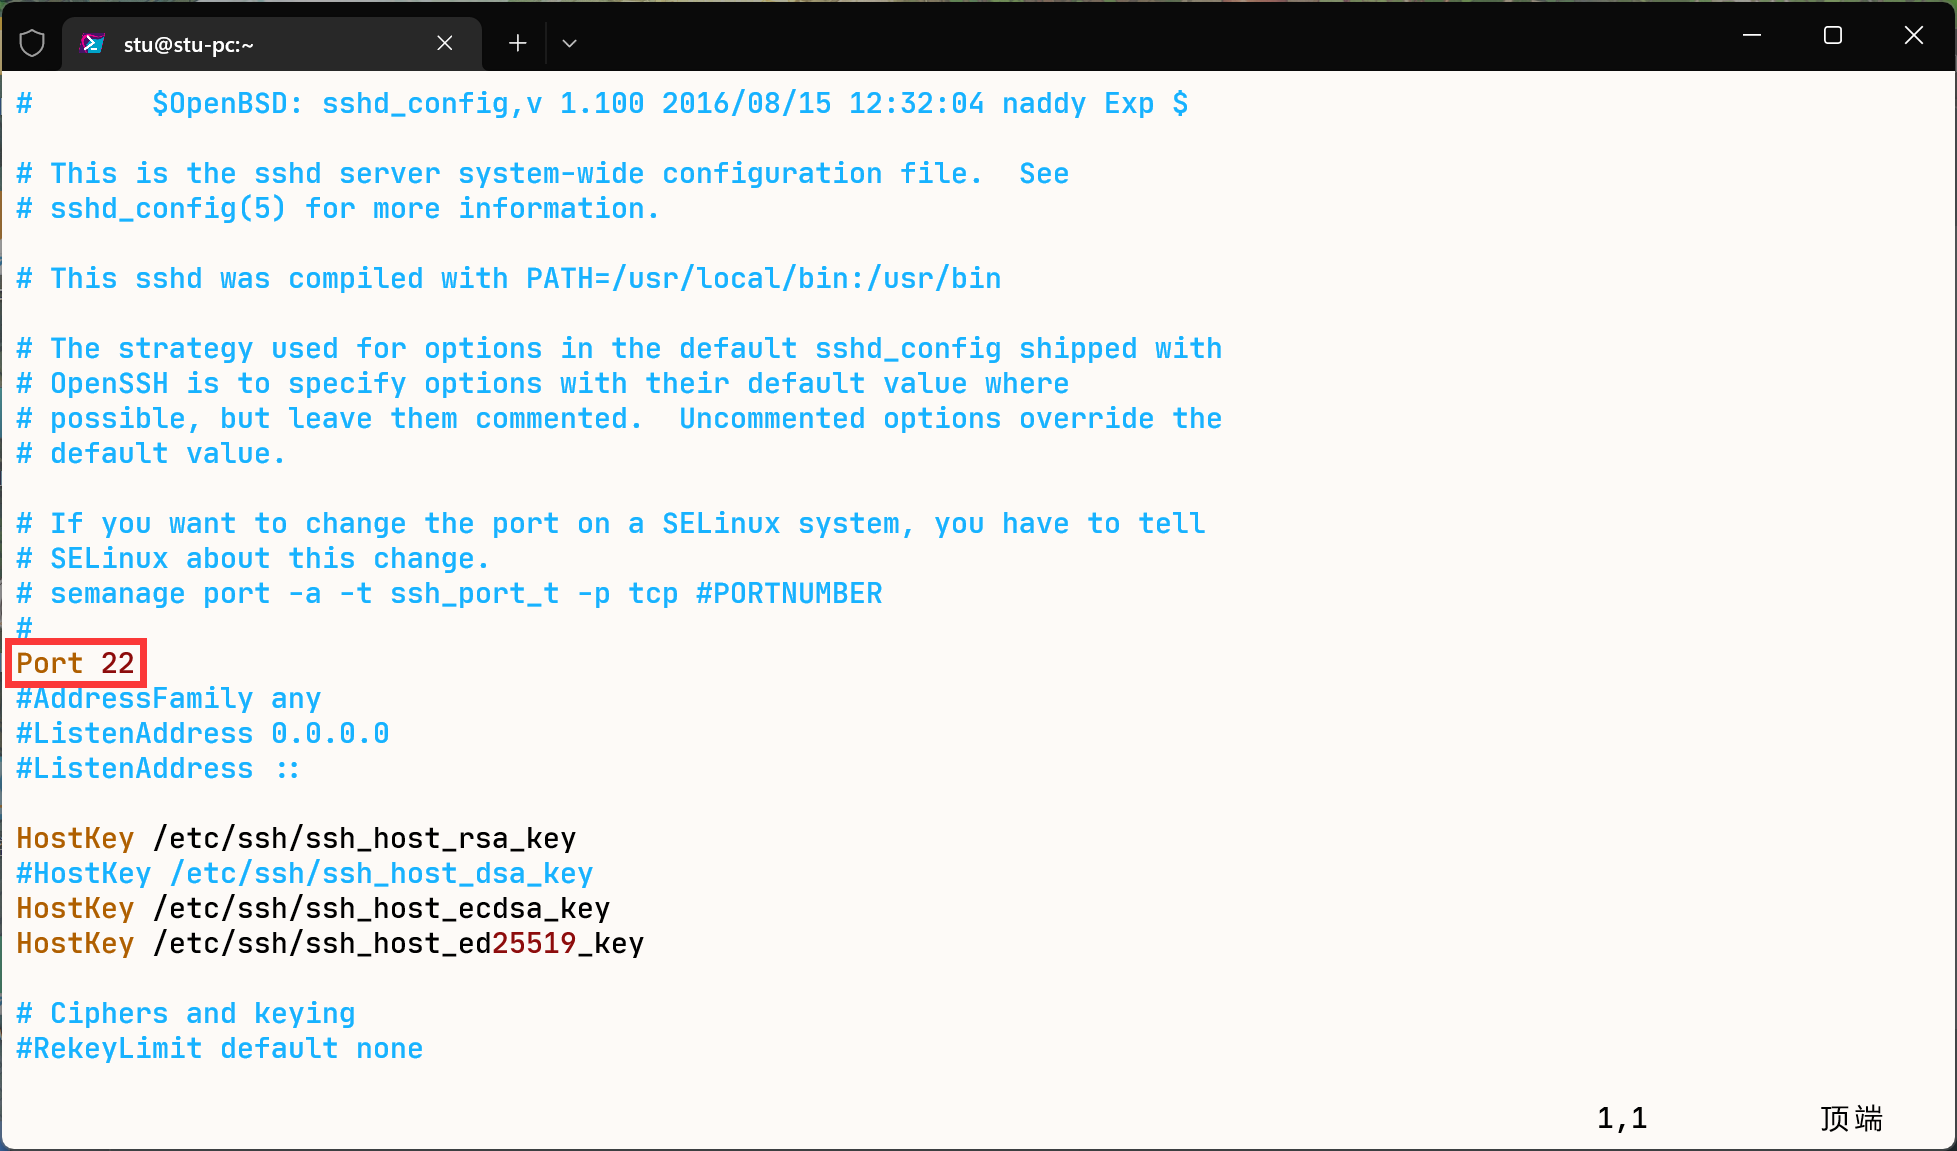The height and width of the screenshot is (1151, 1957).
Task: Open a new terminal tab
Action: click(x=517, y=43)
